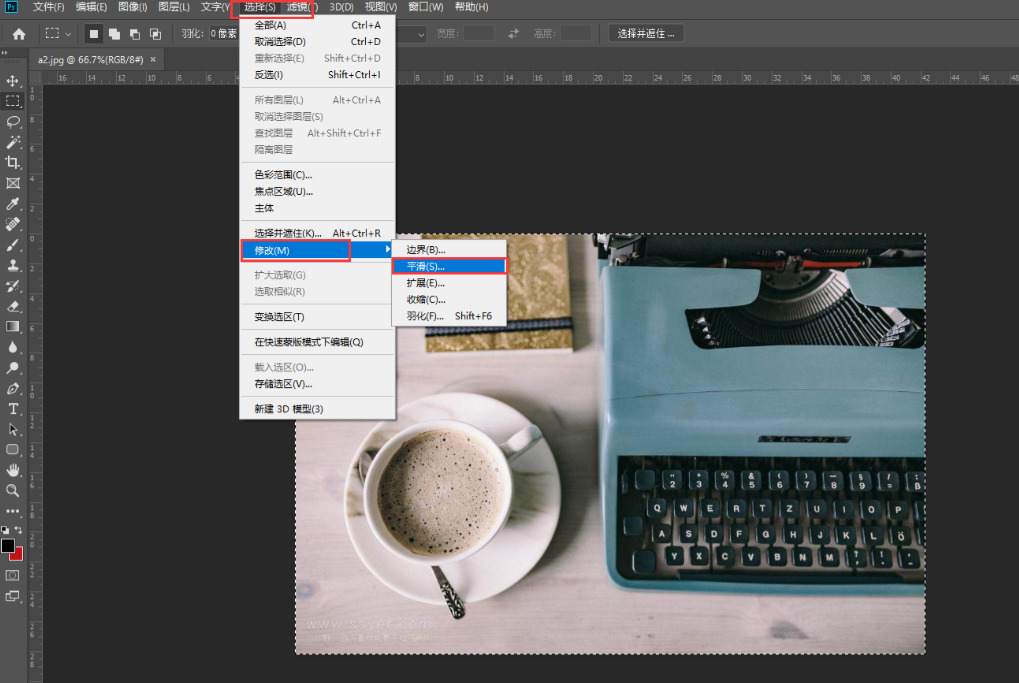Select the Eyedropper tool
Screen dimensions: 1019x683
coord(13,204)
